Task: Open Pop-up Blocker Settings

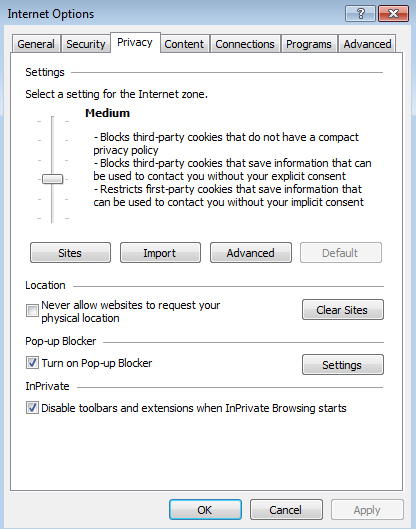Action: (343, 365)
